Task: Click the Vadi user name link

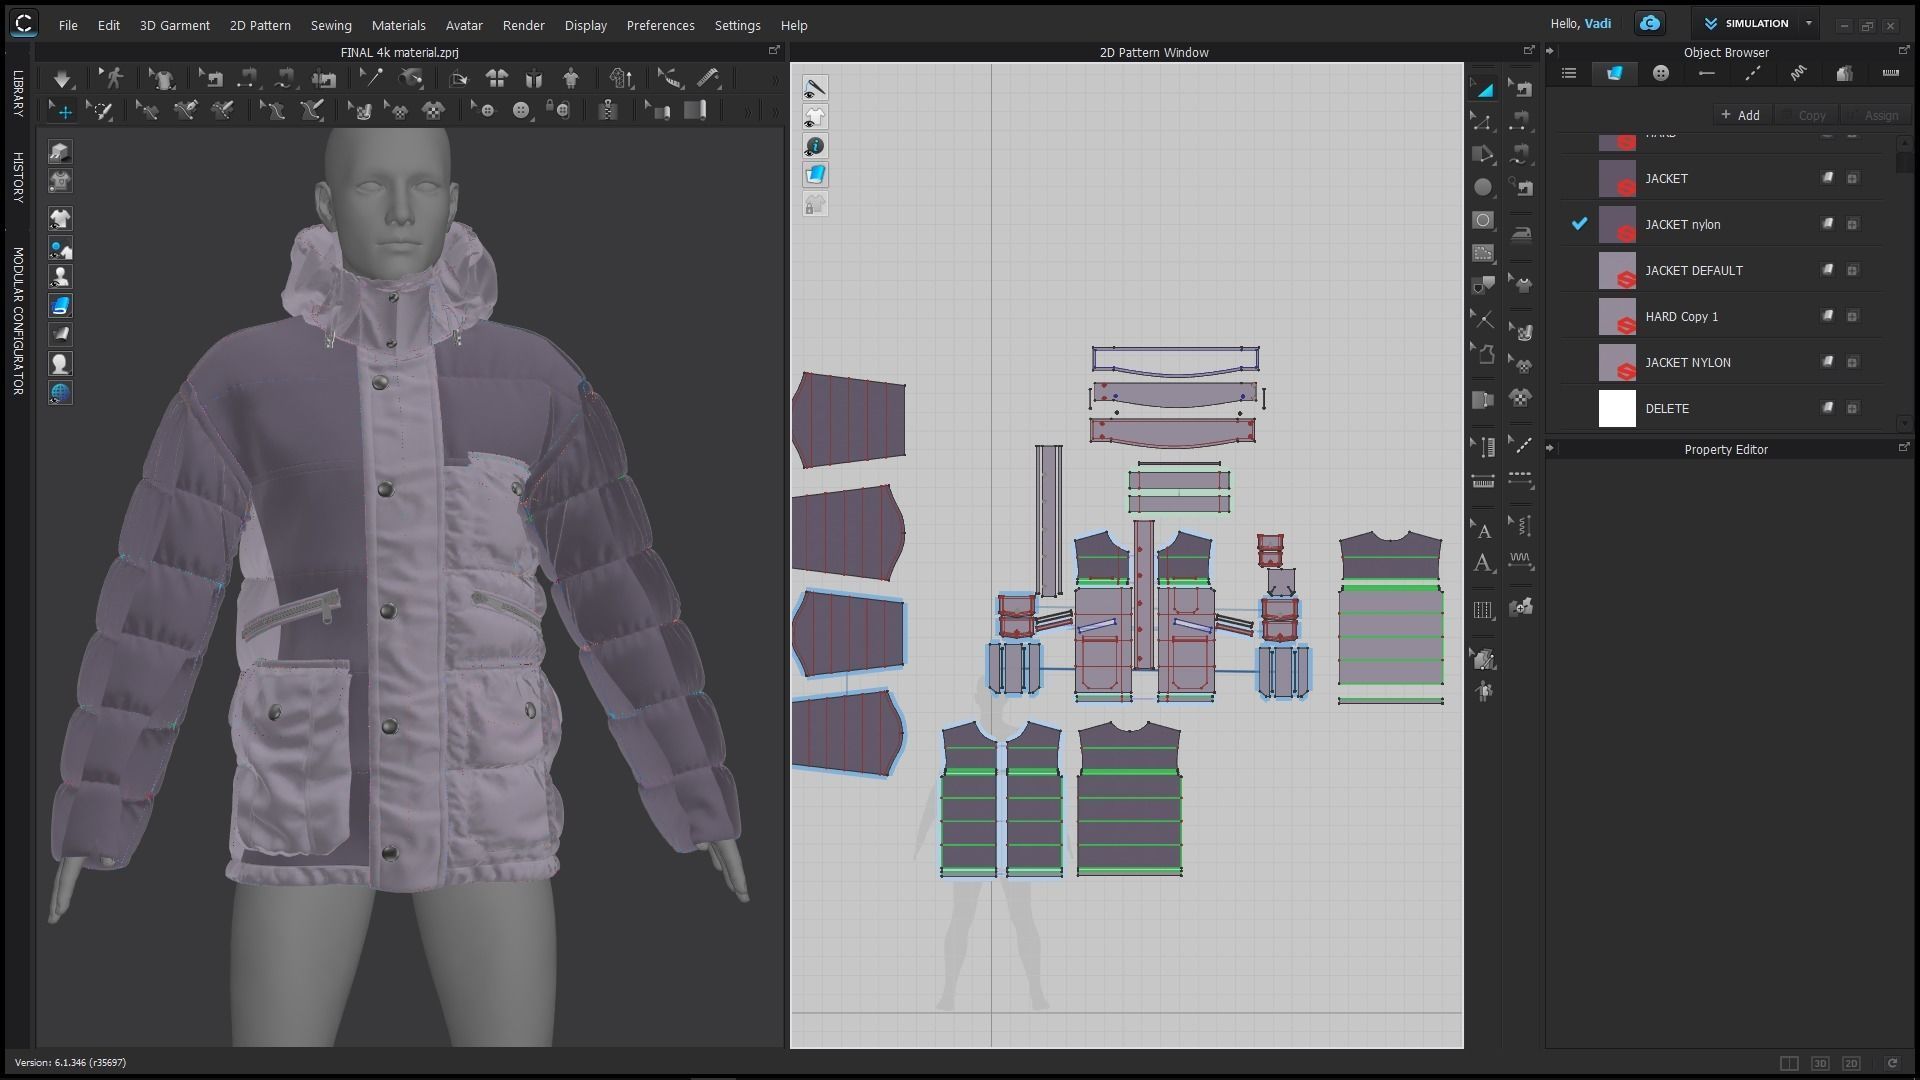Action: 1597,24
